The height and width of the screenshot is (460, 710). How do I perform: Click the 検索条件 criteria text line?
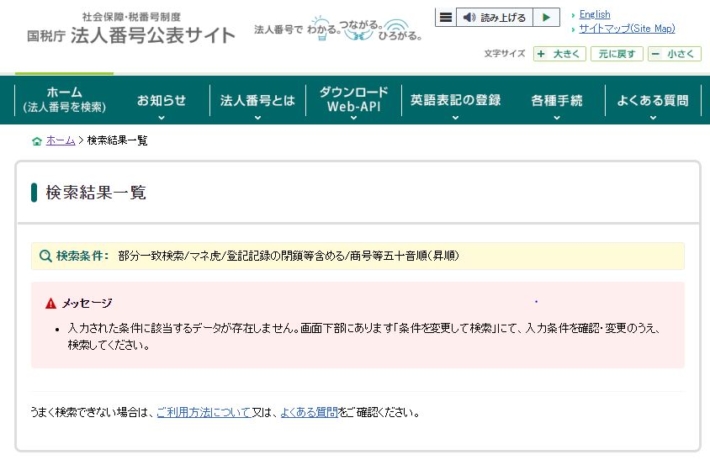click(288, 256)
